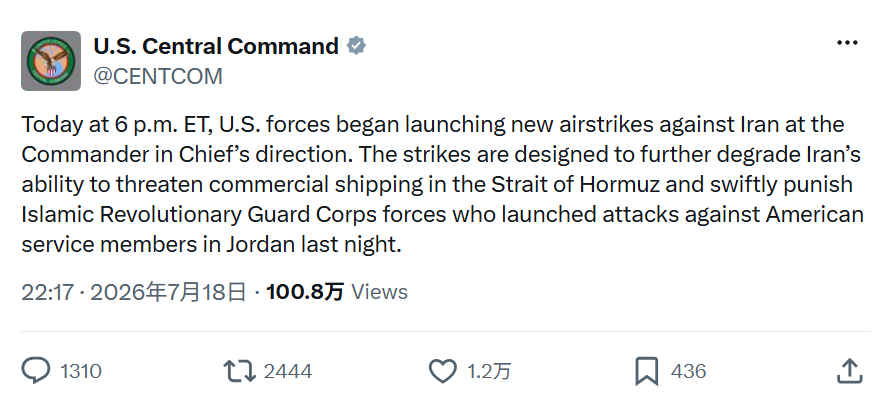The image size is (876, 393).
Task: Click the blue verified badge
Action: point(356,46)
